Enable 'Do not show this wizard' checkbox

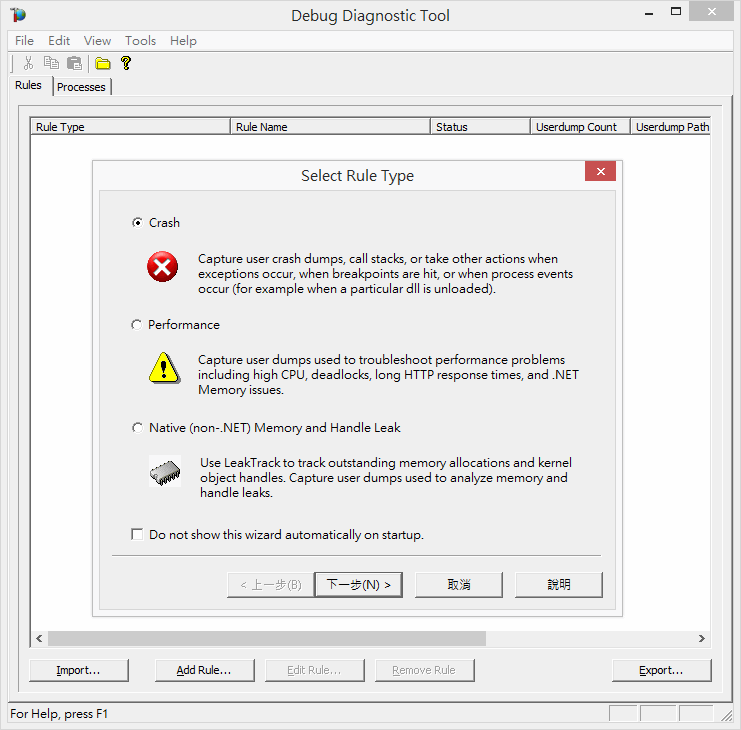coord(138,535)
